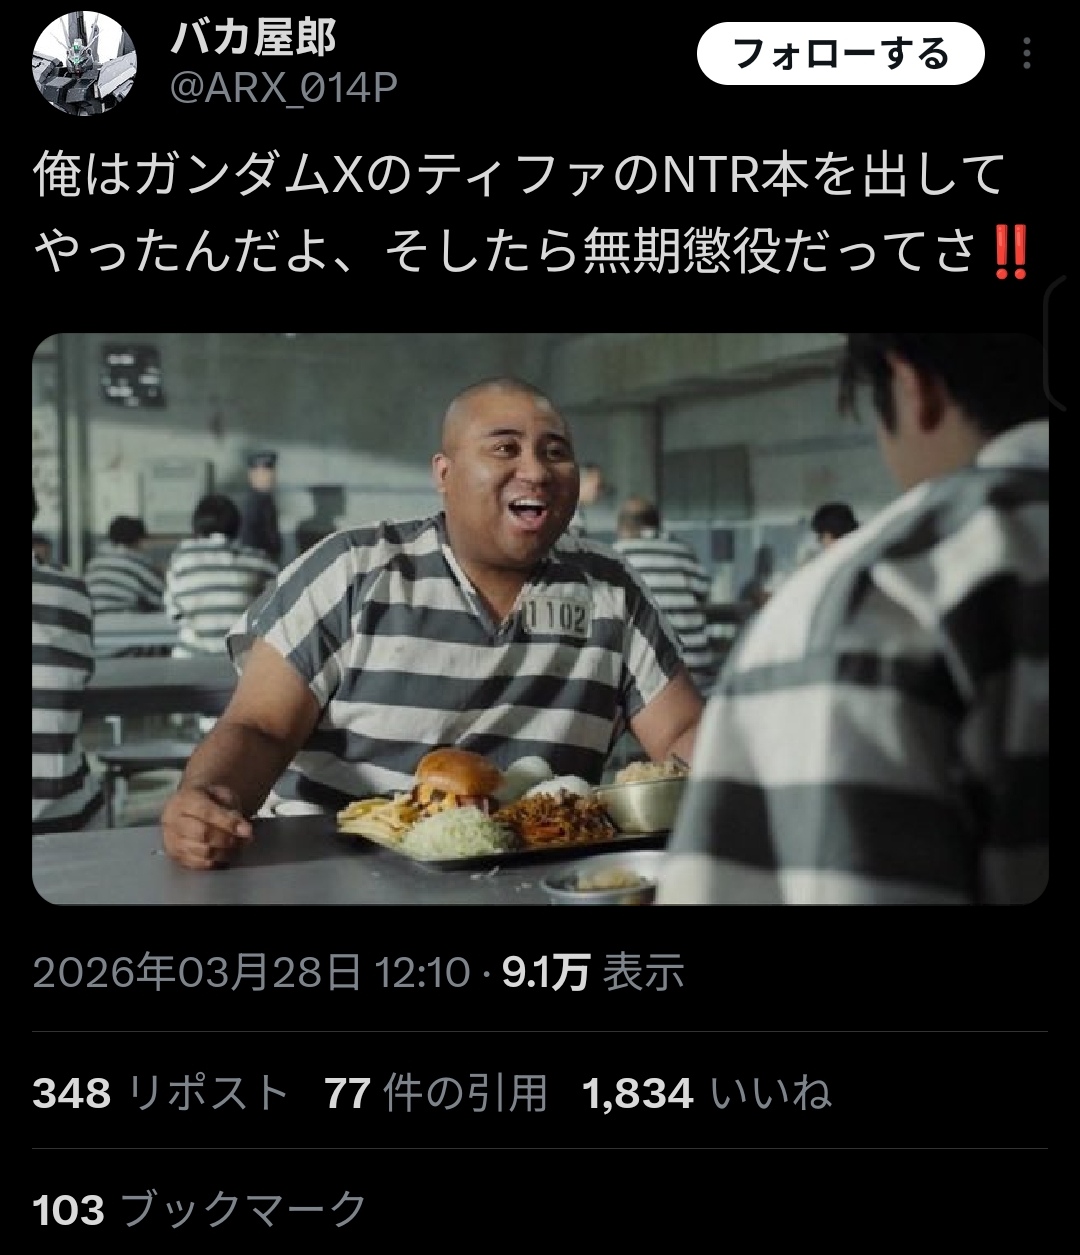Click the 2026年03月28日 12:10 timestamp

251,971
